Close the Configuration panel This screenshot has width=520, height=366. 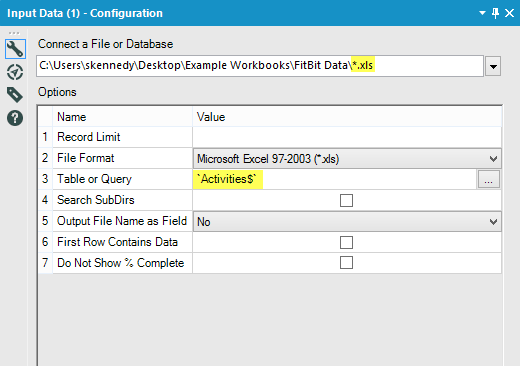pos(509,13)
